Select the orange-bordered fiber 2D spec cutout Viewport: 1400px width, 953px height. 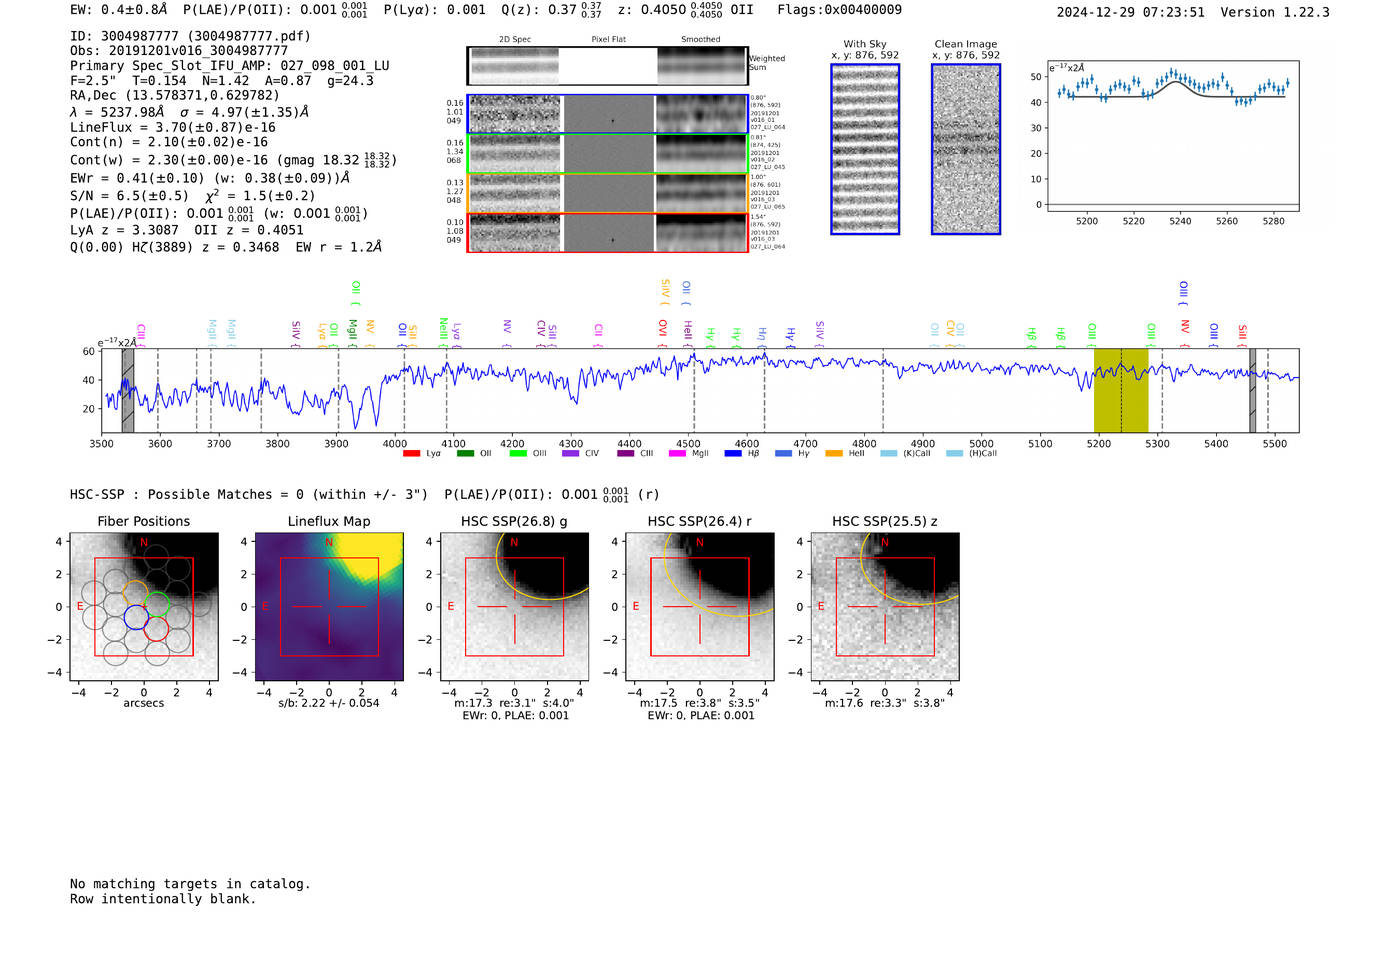pyautogui.click(x=515, y=193)
